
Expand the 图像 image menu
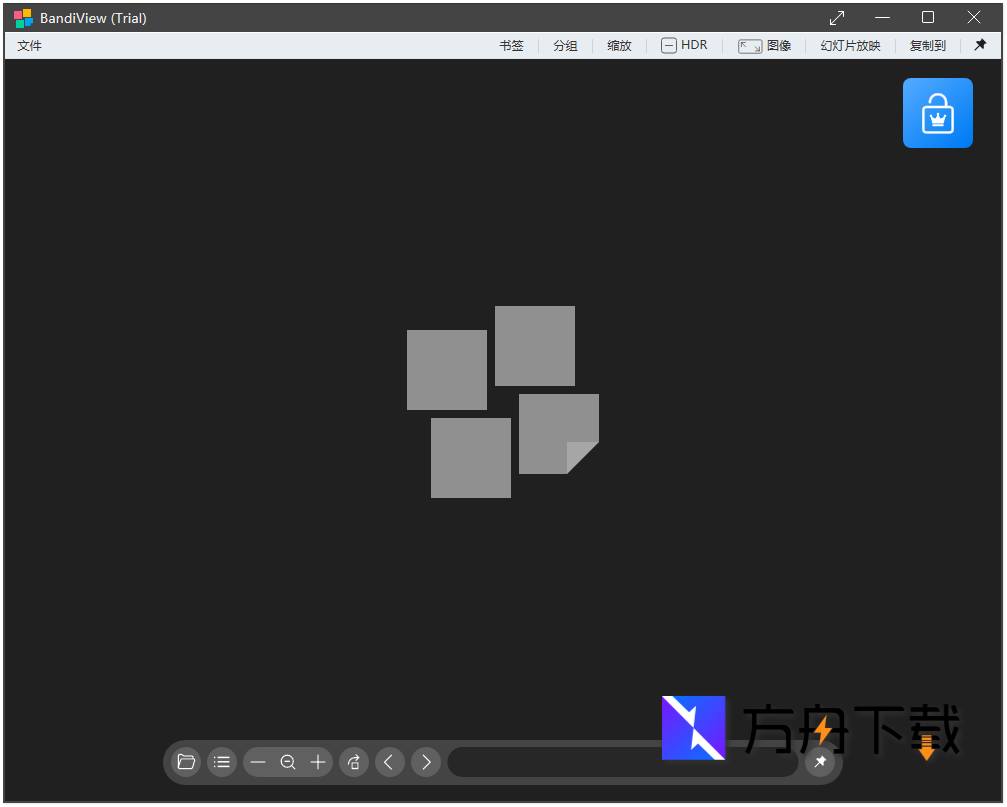point(765,45)
